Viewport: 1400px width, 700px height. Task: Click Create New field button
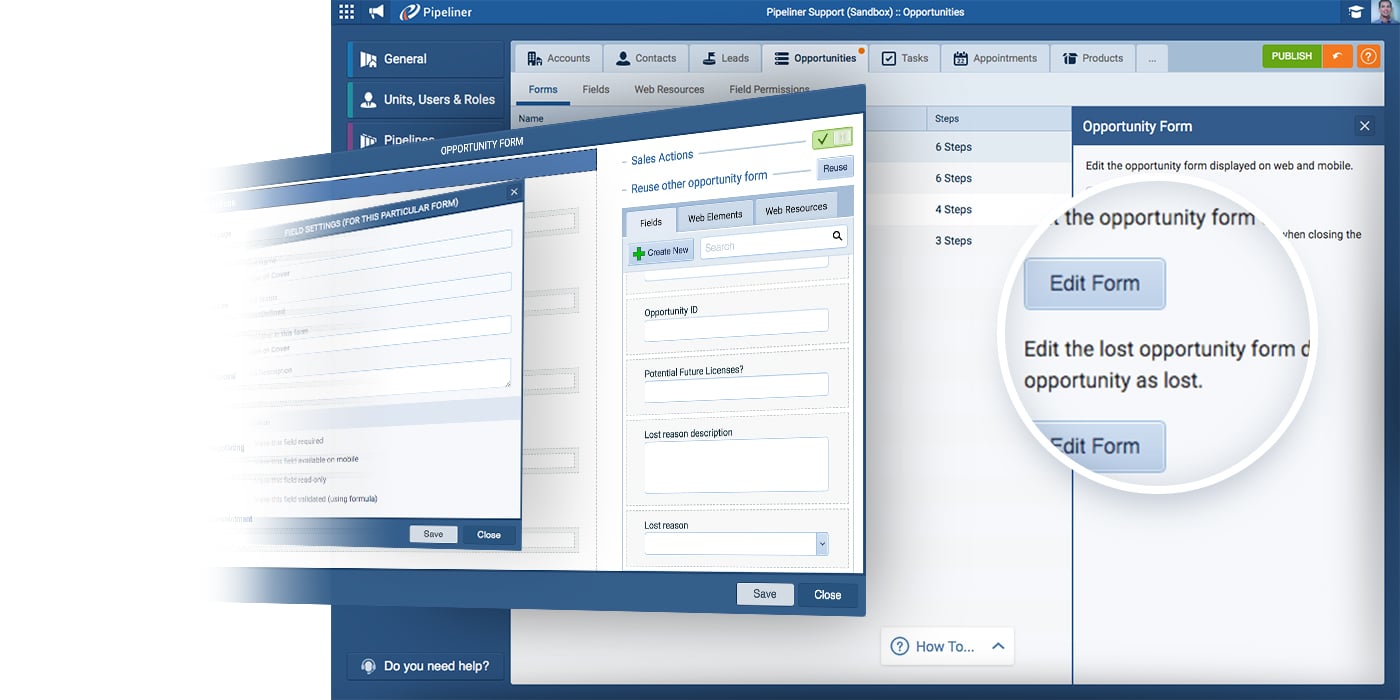tap(661, 252)
